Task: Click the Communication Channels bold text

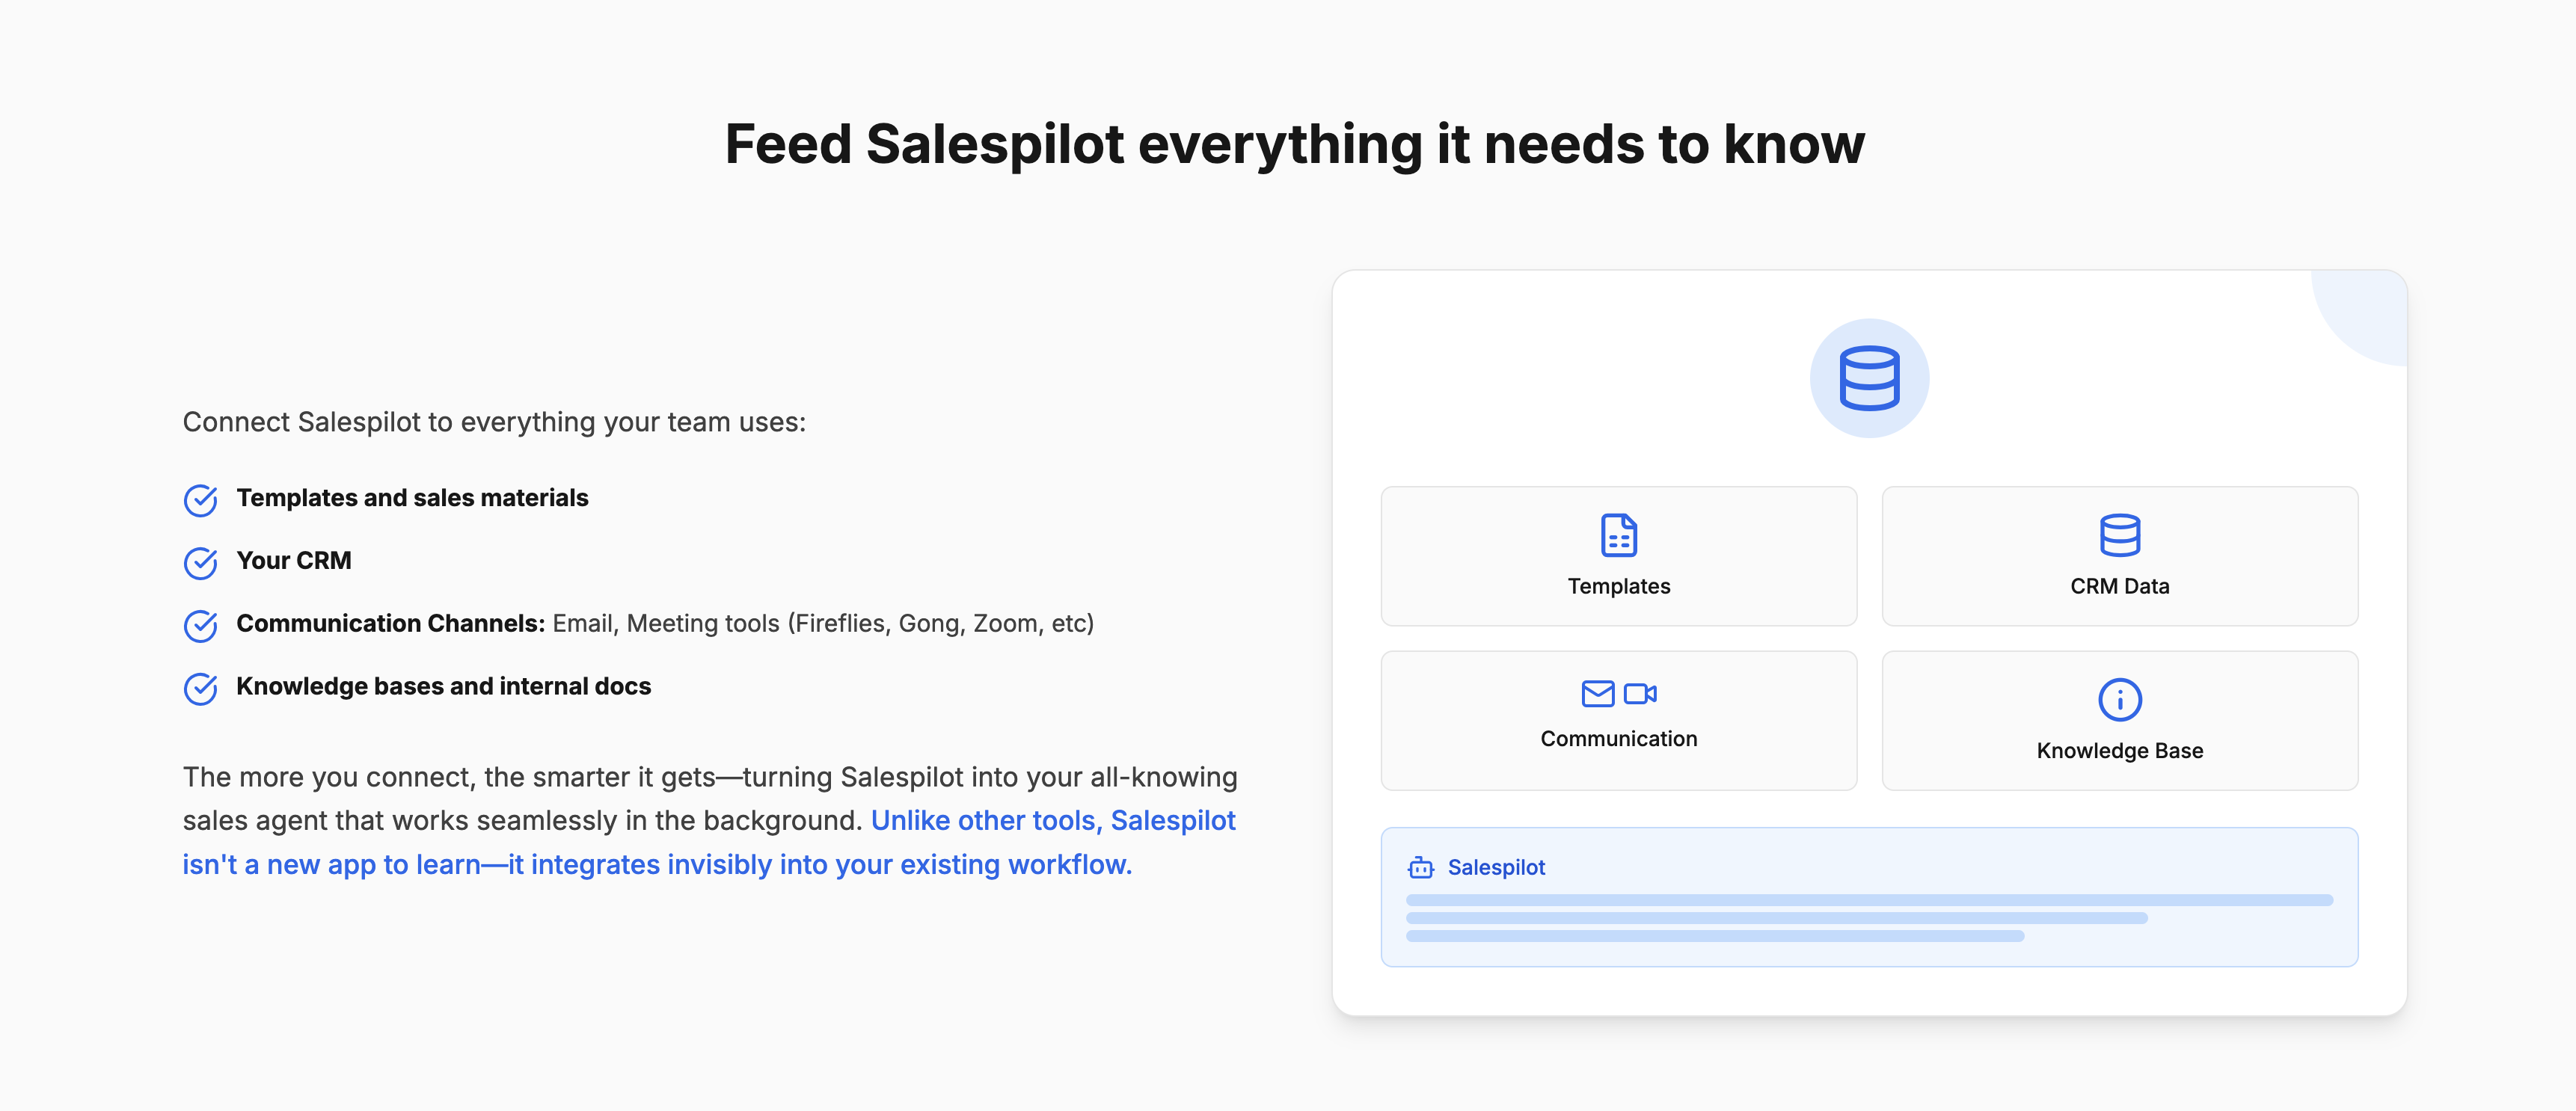Action: [390, 623]
